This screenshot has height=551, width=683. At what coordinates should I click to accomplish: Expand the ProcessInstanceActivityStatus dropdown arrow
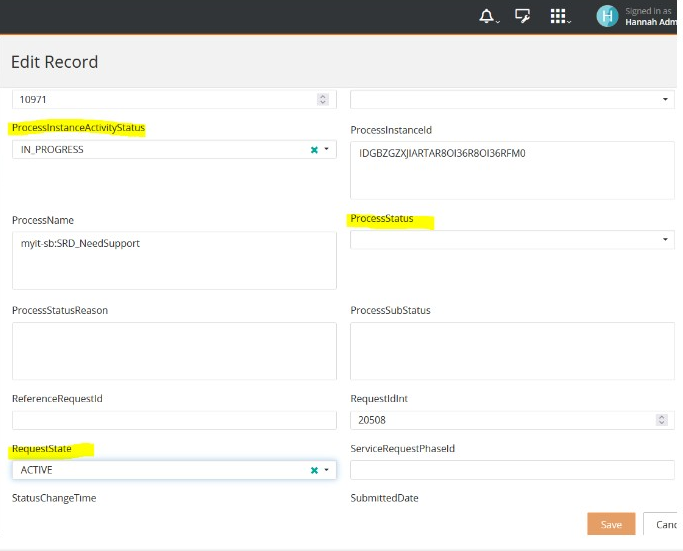click(327, 149)
